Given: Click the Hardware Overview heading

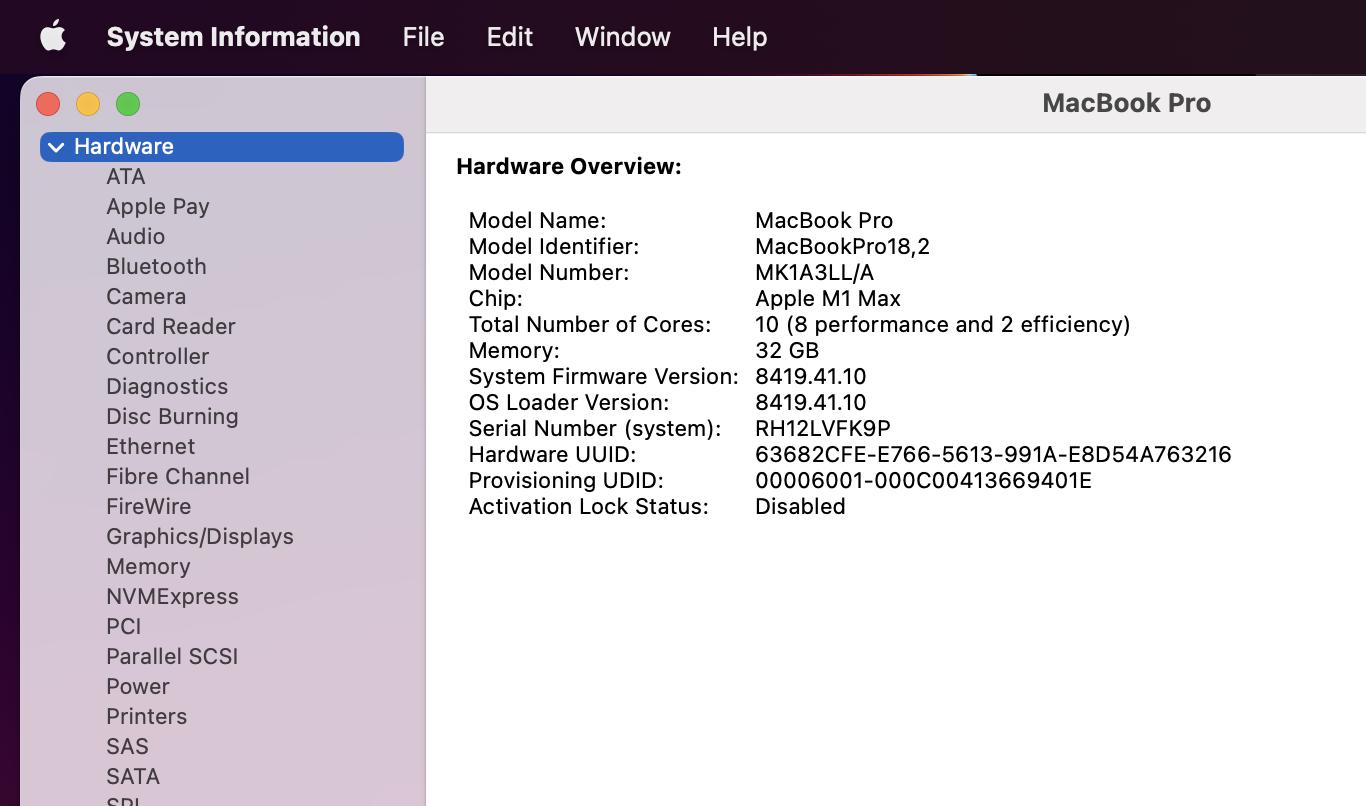Looking at the screenshot, I should [569, 166].
